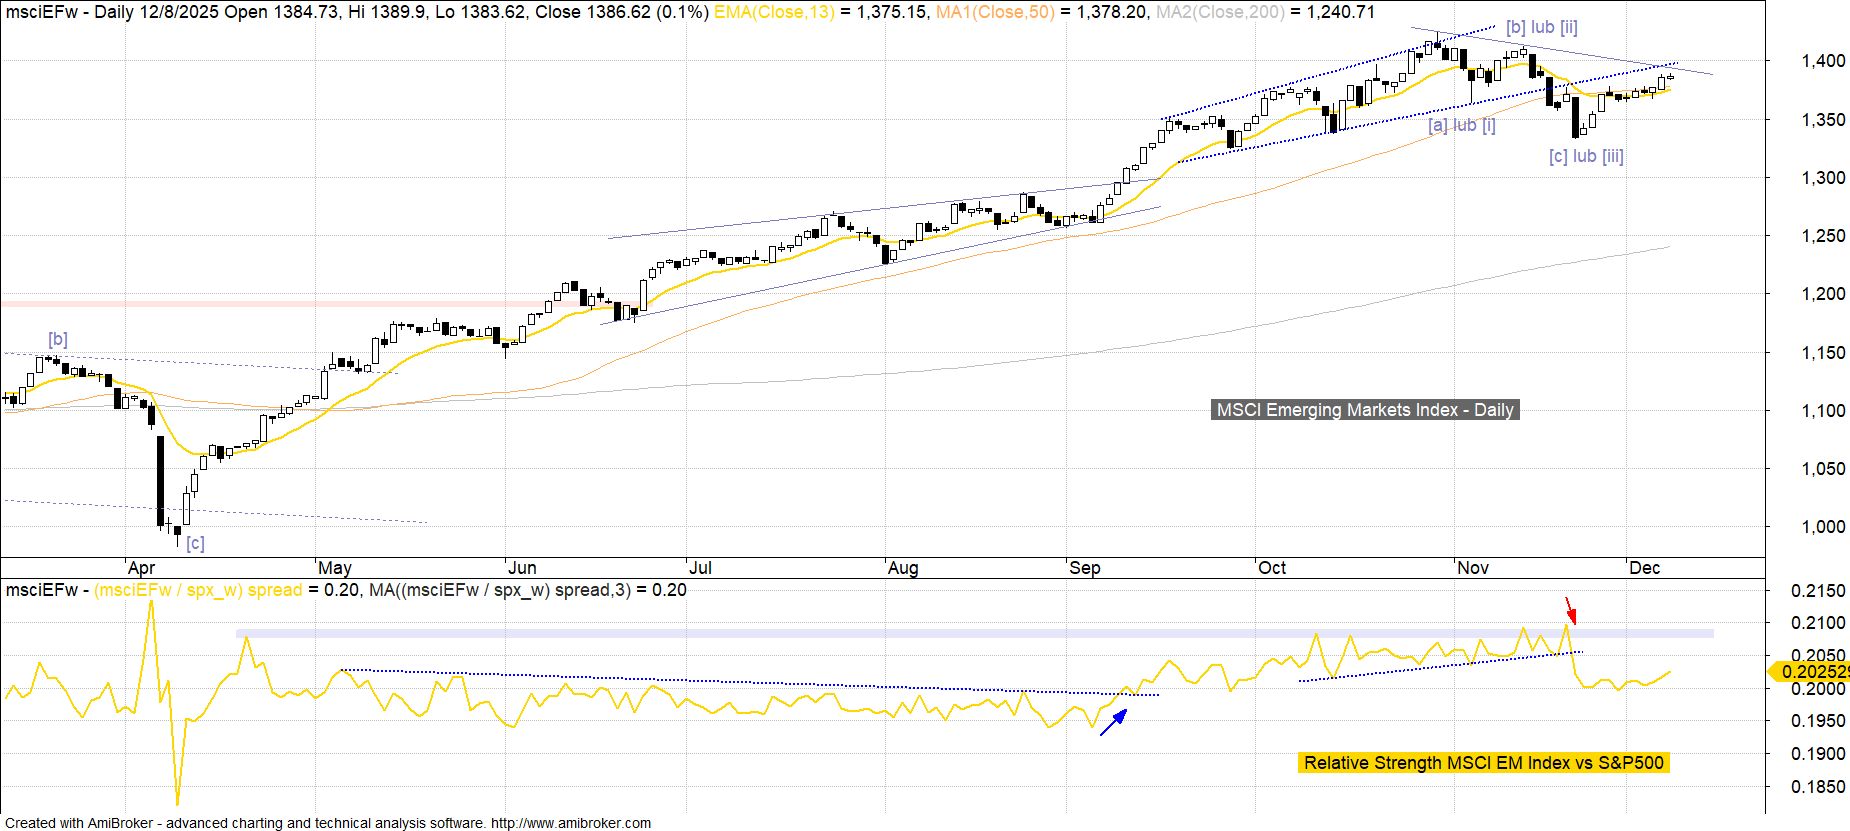Open the www.amibroker.com link

pyautogui.click(x=571, y=823)
